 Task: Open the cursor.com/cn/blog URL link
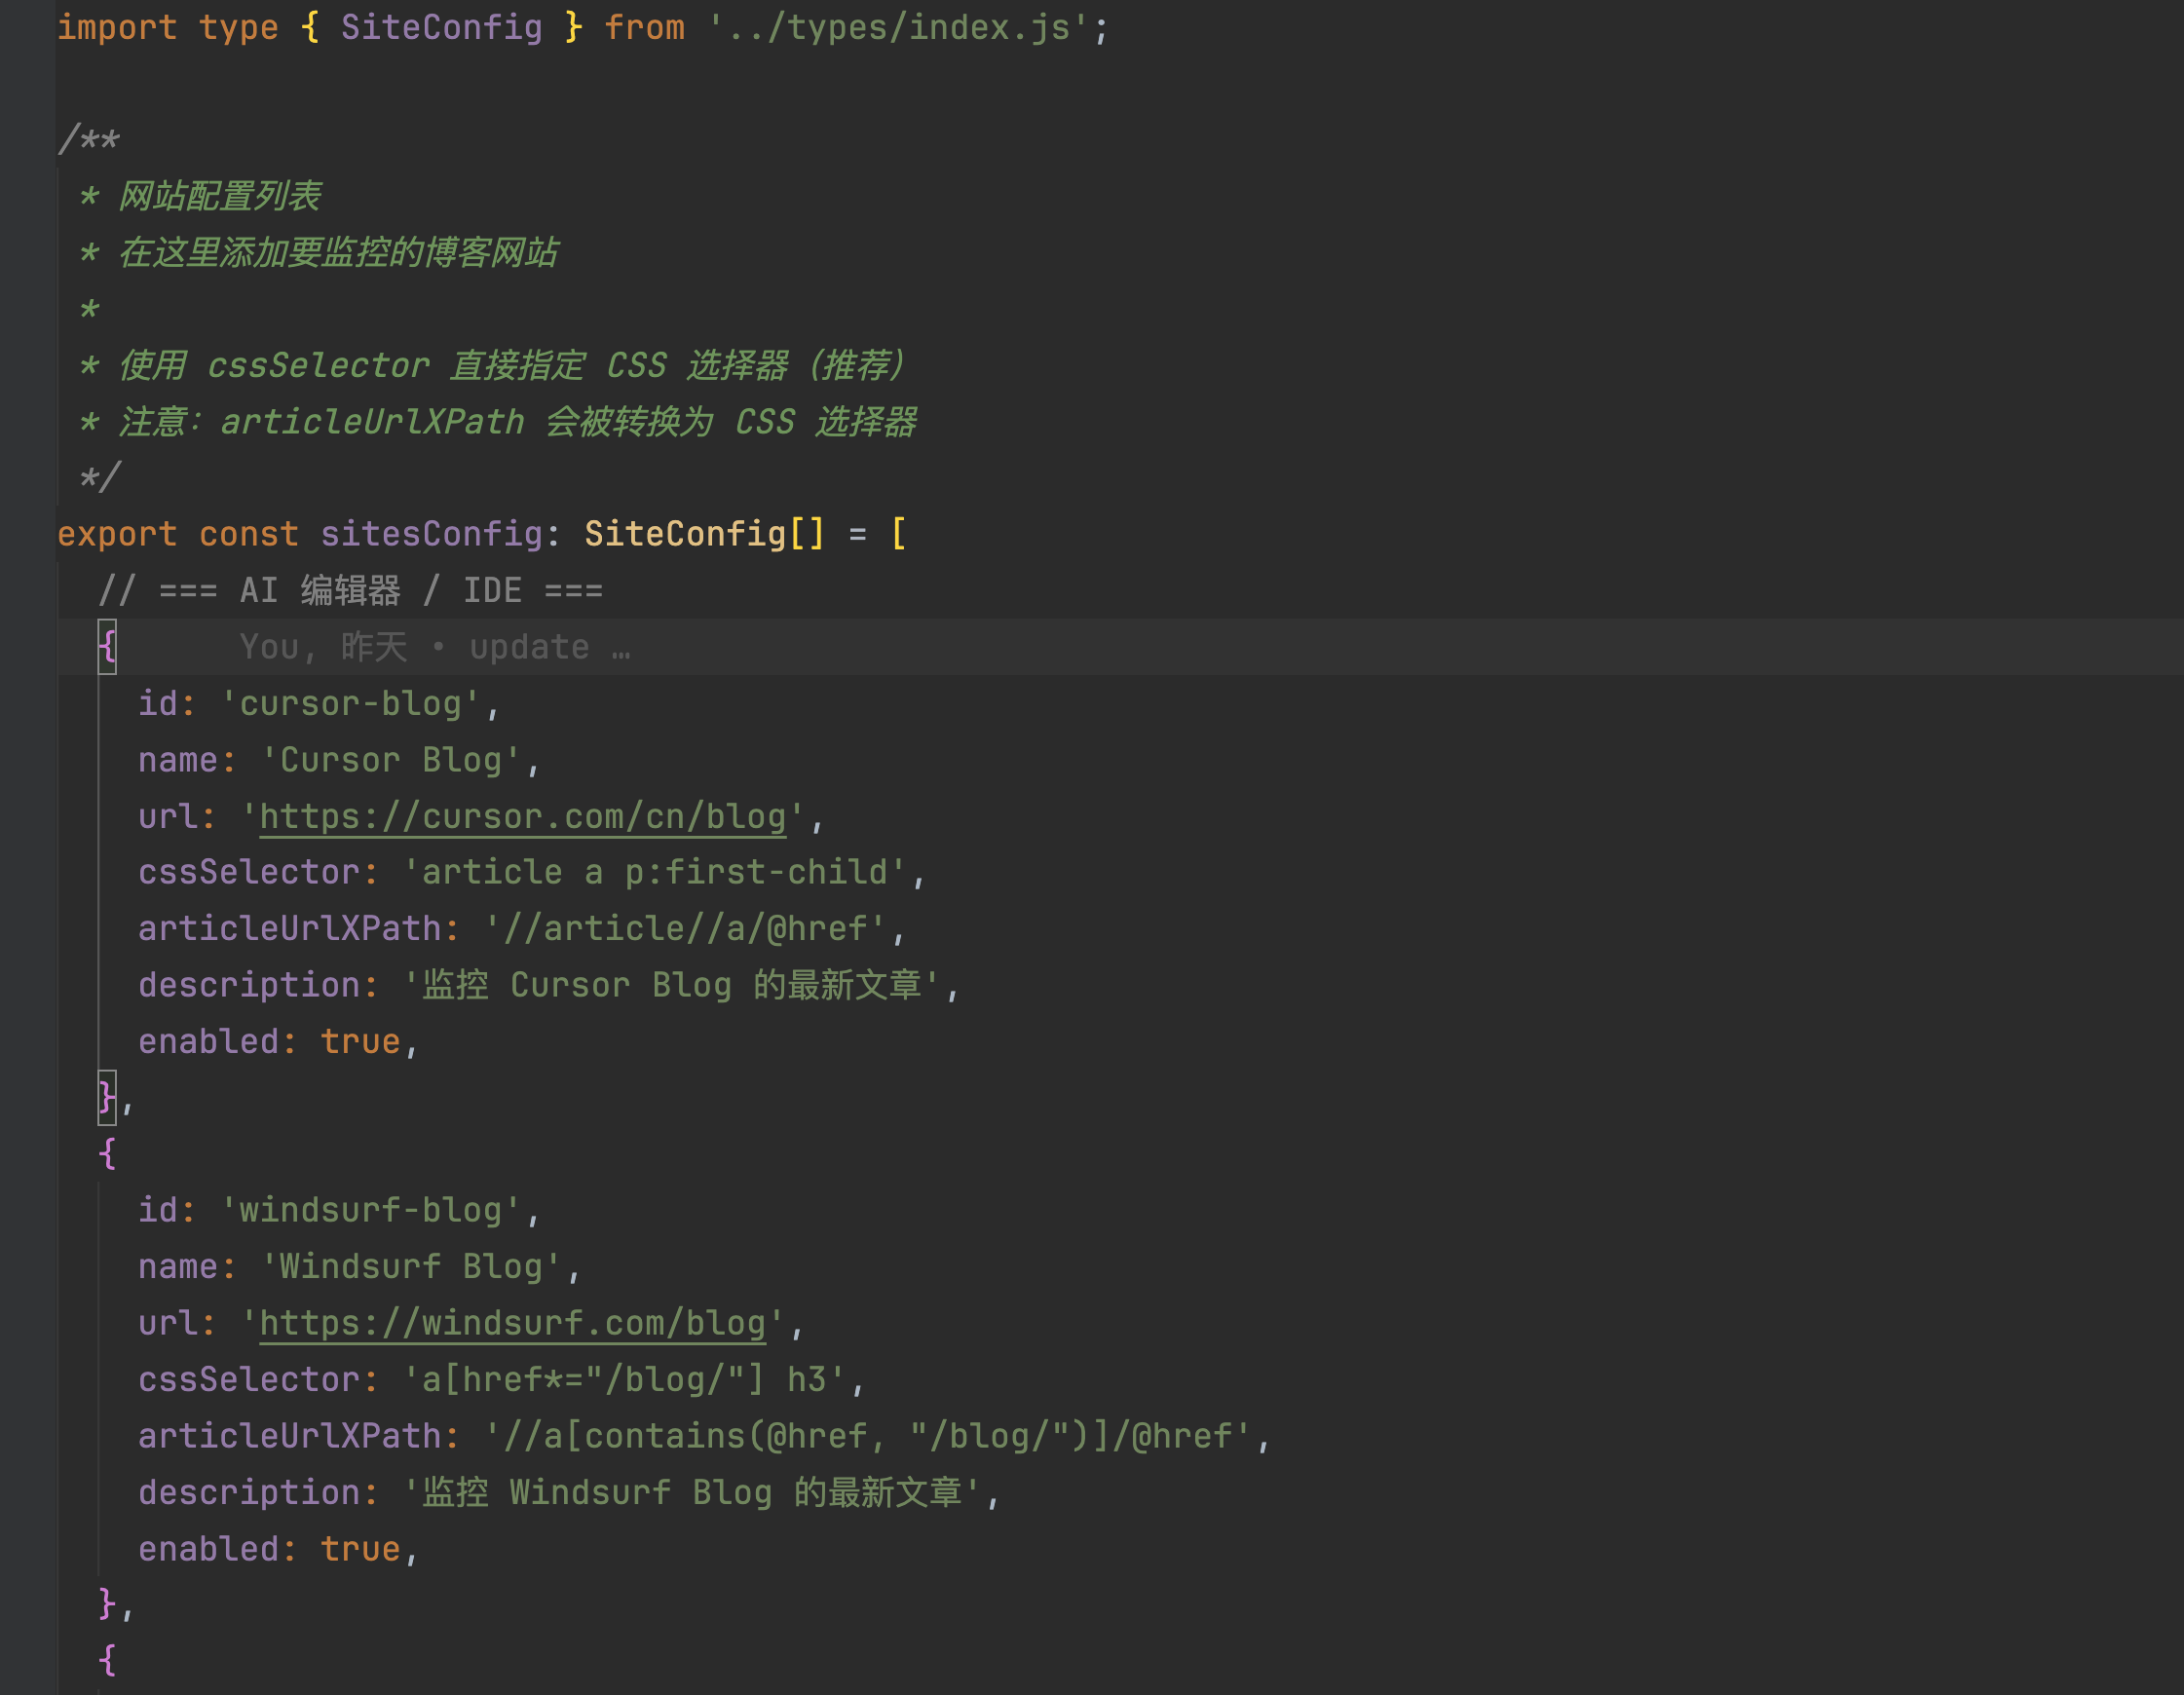coord(522,817)
